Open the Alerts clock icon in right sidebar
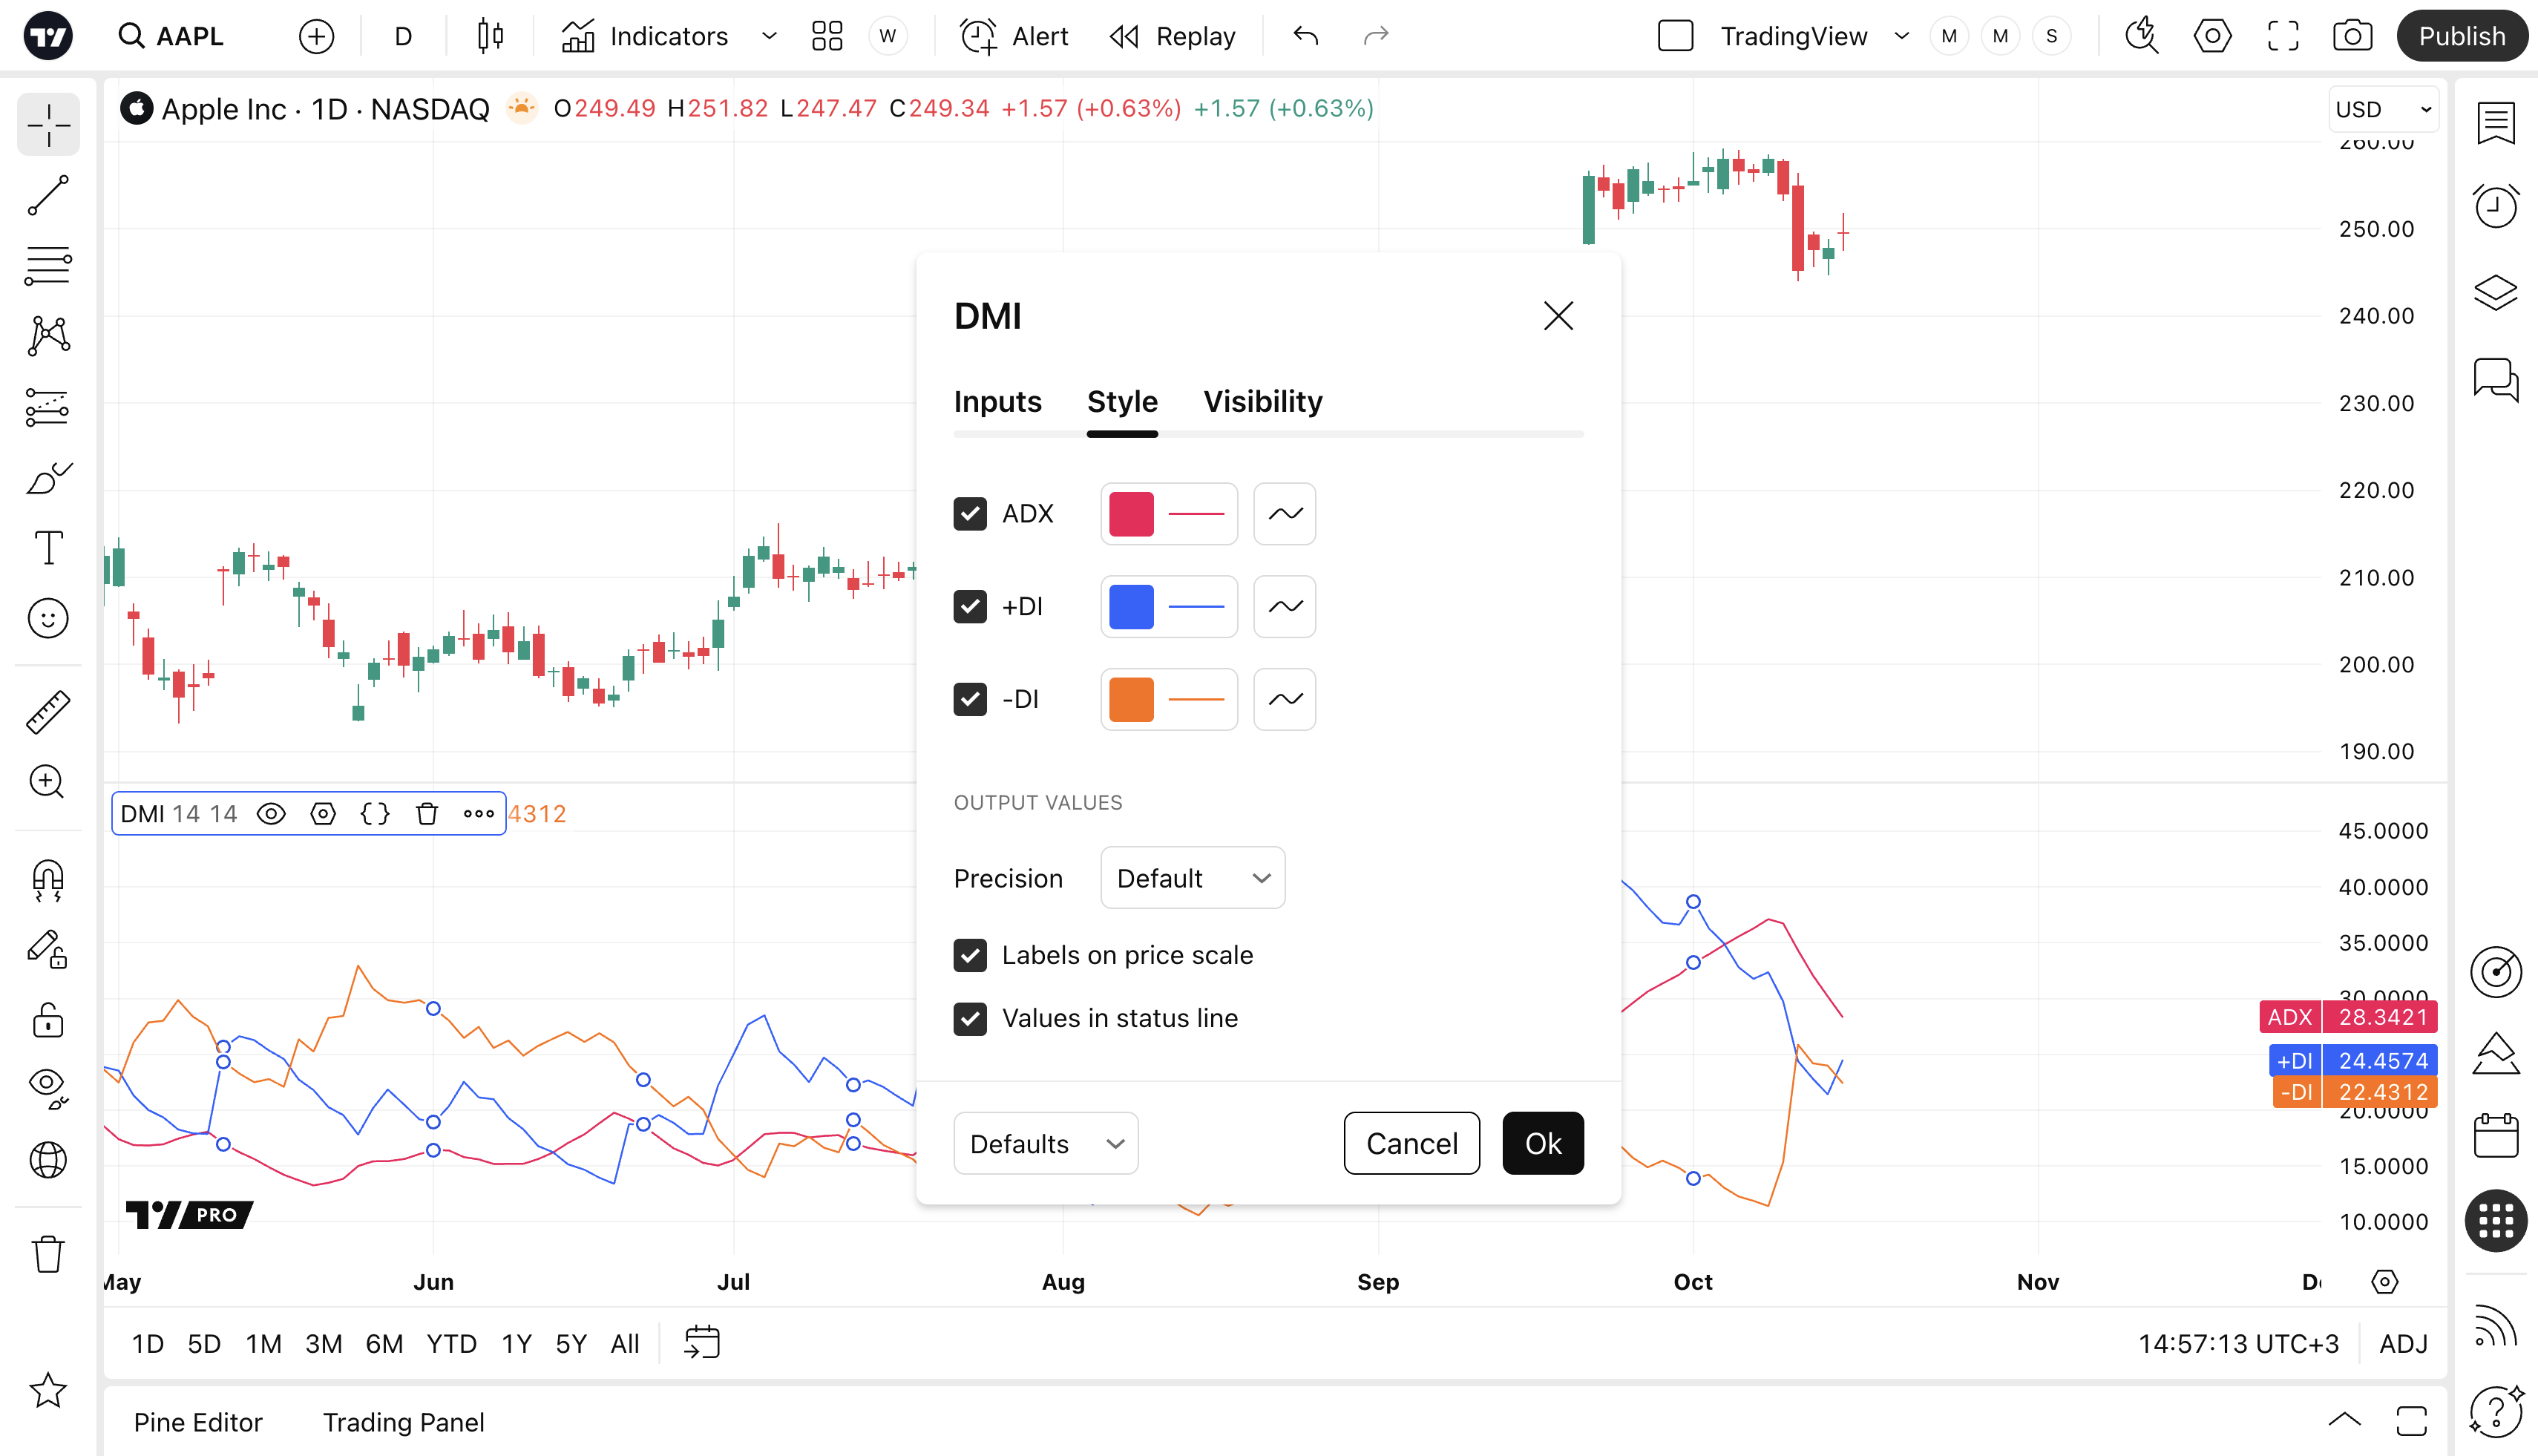2538x1456 pixels. (2495, 207)
